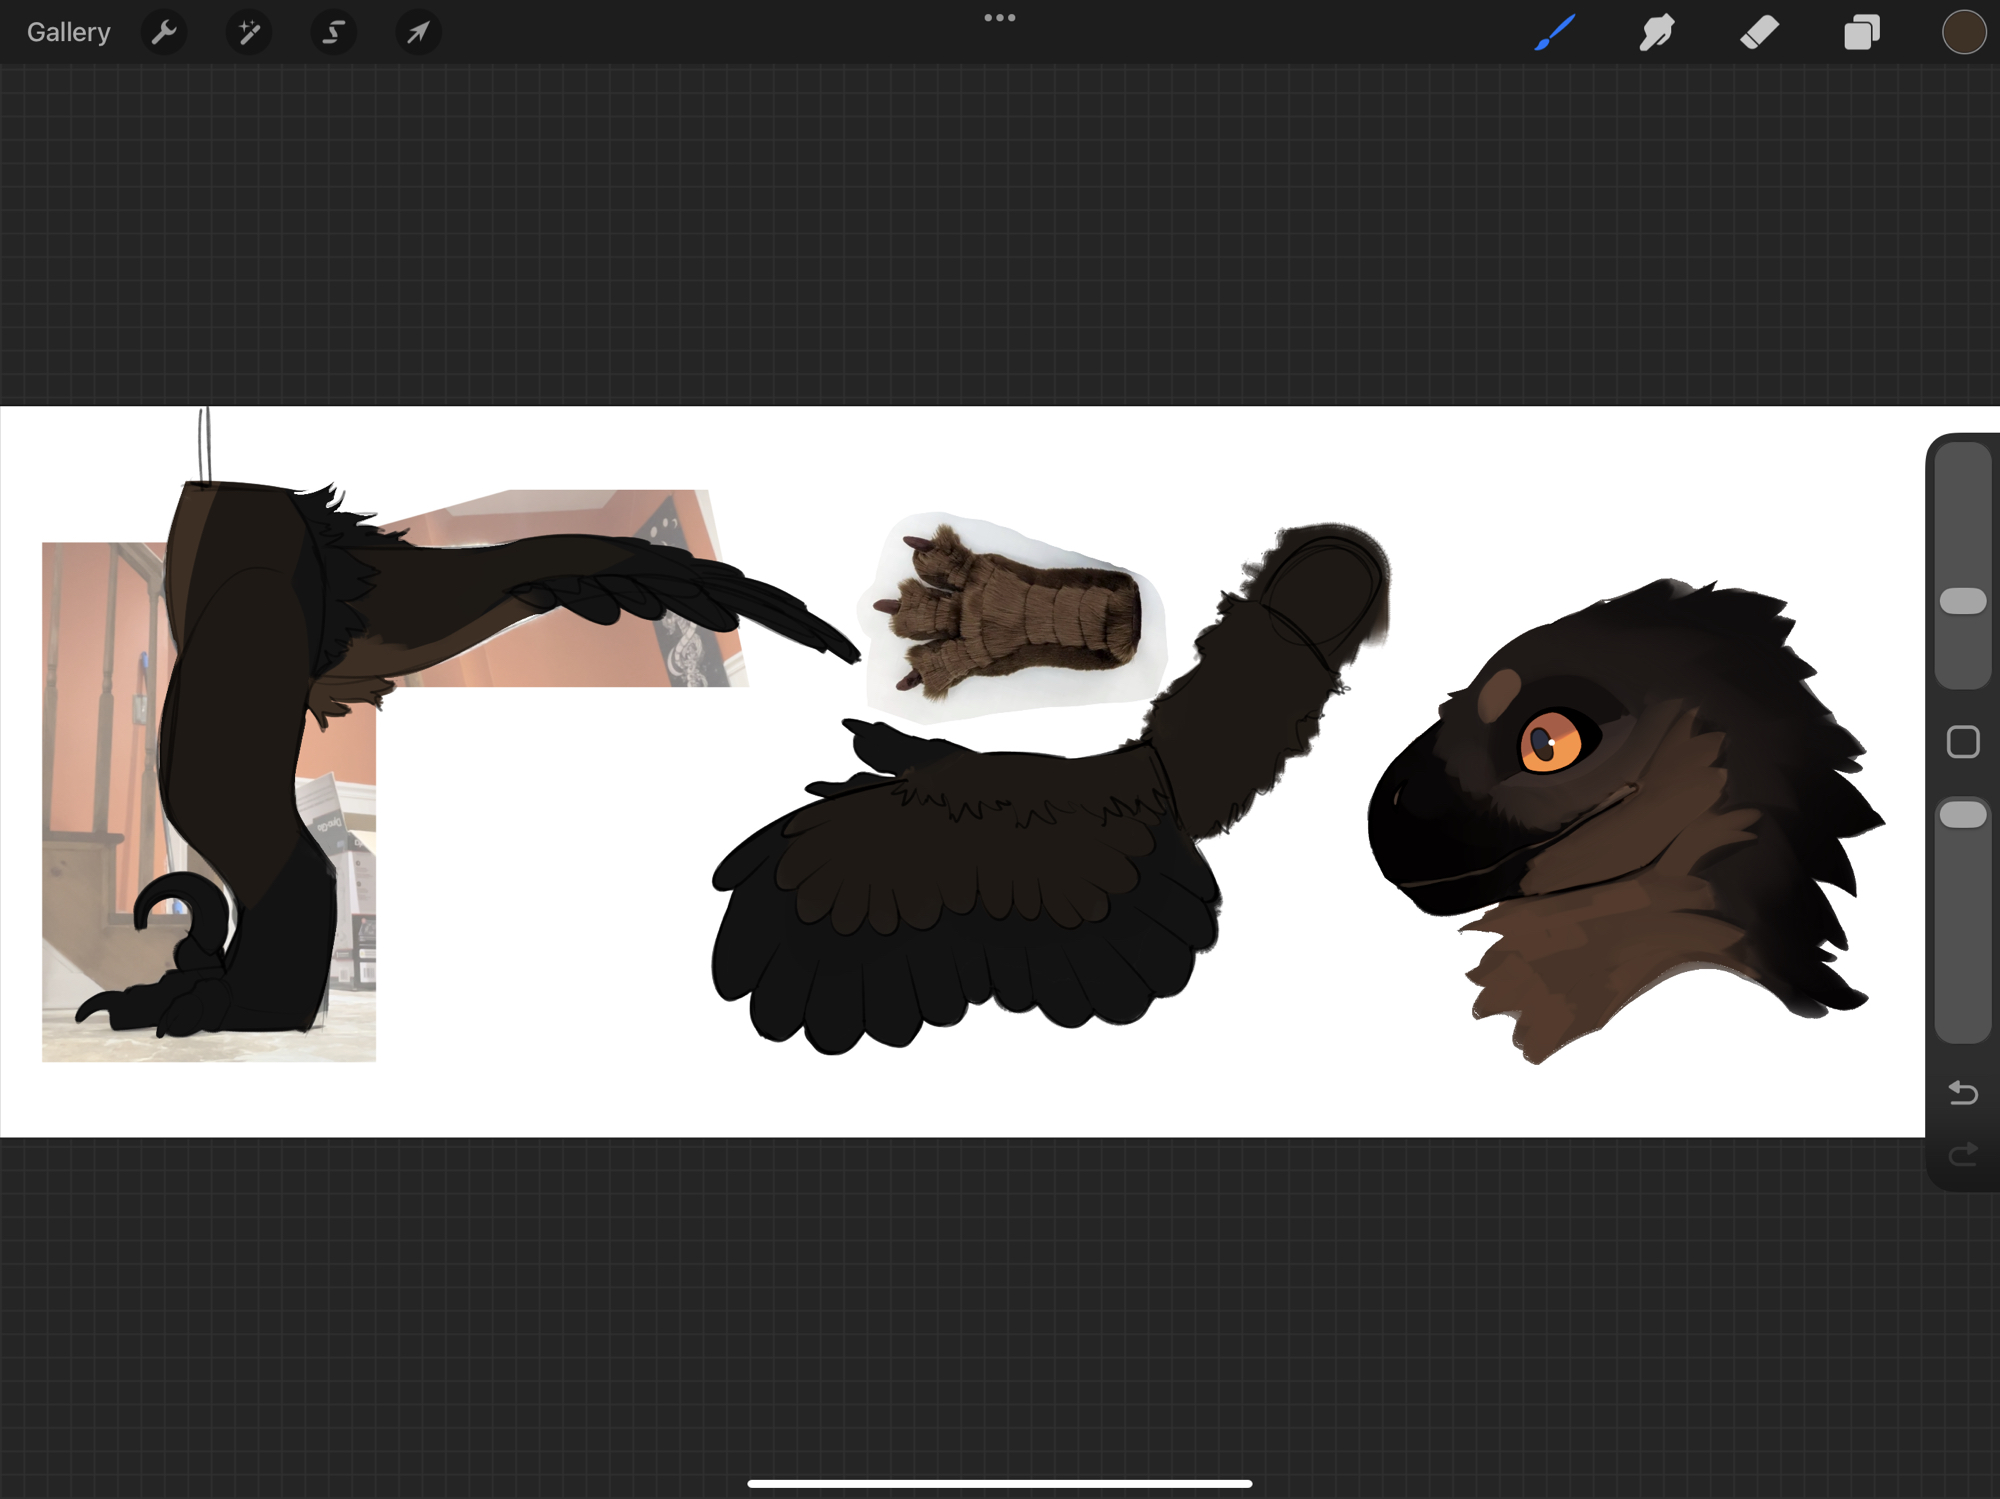Click the brush size slider handle
Image resolution: width=2000 pixels, height=1499 pixels.
[x=1962, y=601]
